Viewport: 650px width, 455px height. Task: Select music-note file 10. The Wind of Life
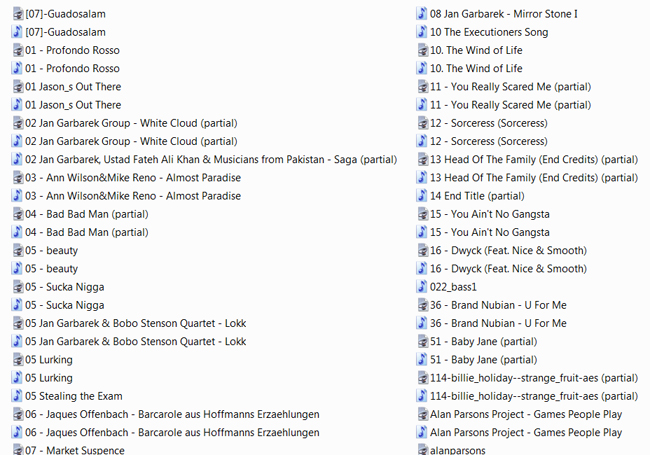[470, 69]
